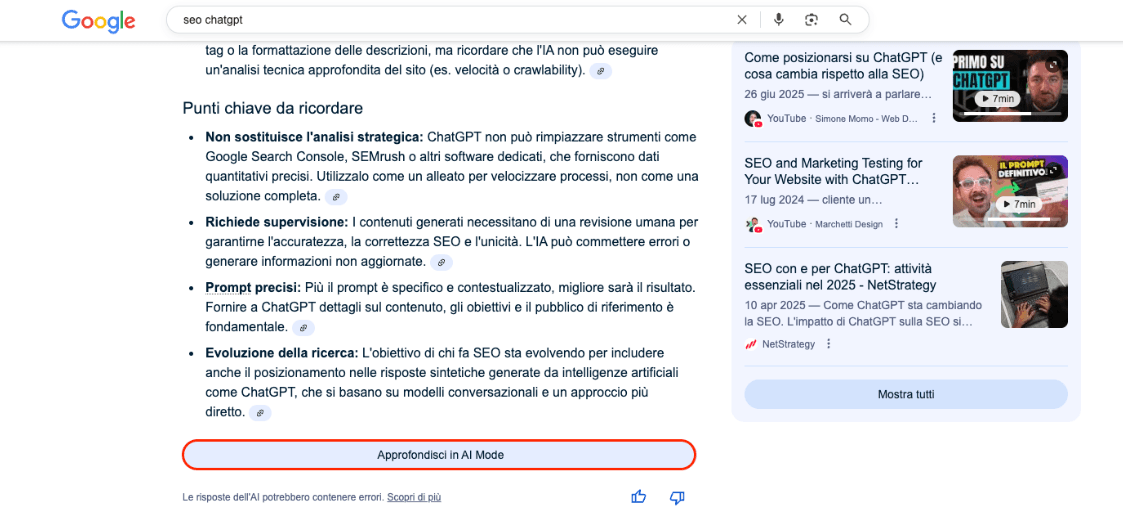Click the magnifier search icon
The width and height of the screenshot is (1131, 510).
pos(845,20)
